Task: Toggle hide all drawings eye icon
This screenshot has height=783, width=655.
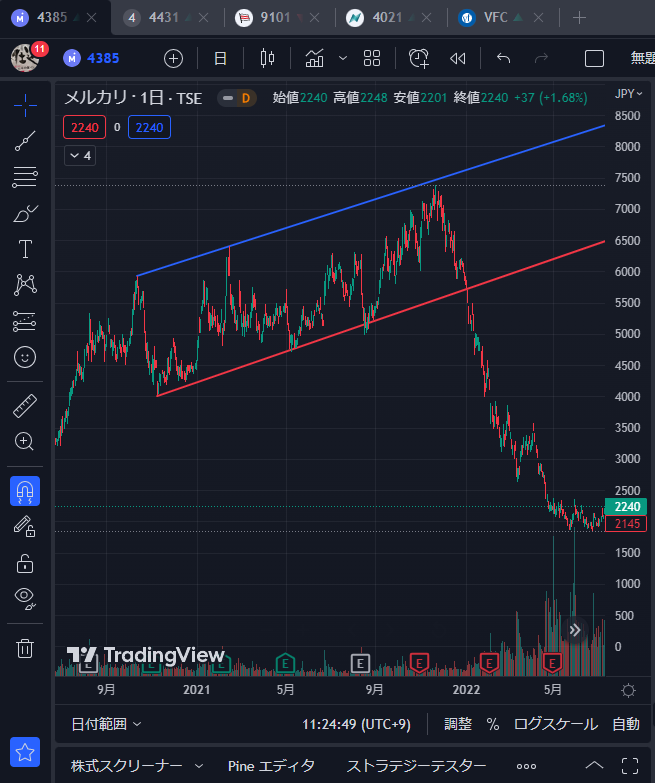Action: (25, 598)
